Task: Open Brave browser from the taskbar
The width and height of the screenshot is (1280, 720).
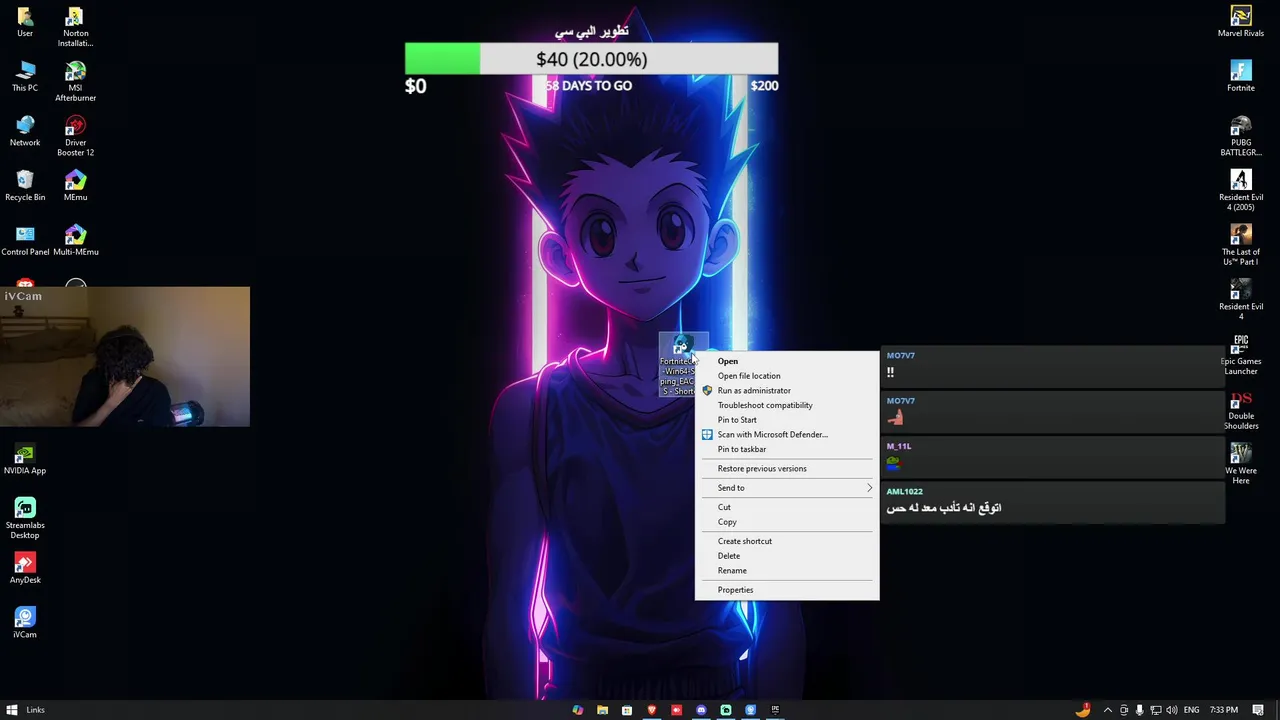Action: point(652,710)
